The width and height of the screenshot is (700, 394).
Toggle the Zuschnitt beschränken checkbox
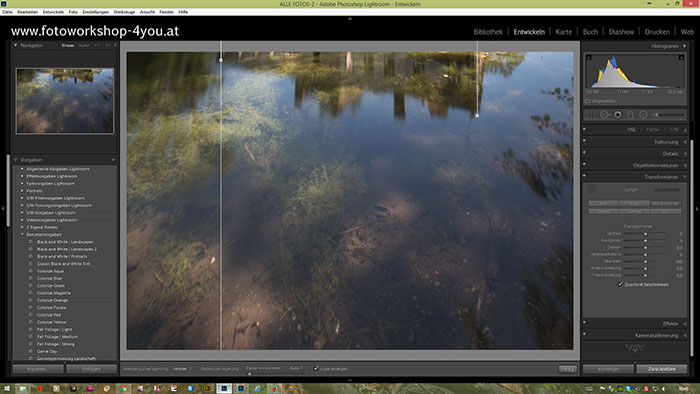coord(621,284)
